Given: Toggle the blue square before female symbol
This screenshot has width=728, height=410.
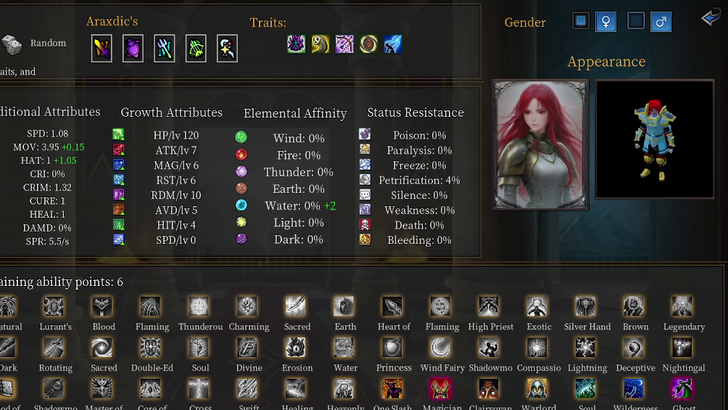Looking at the screenshot, I should (580, 20).
